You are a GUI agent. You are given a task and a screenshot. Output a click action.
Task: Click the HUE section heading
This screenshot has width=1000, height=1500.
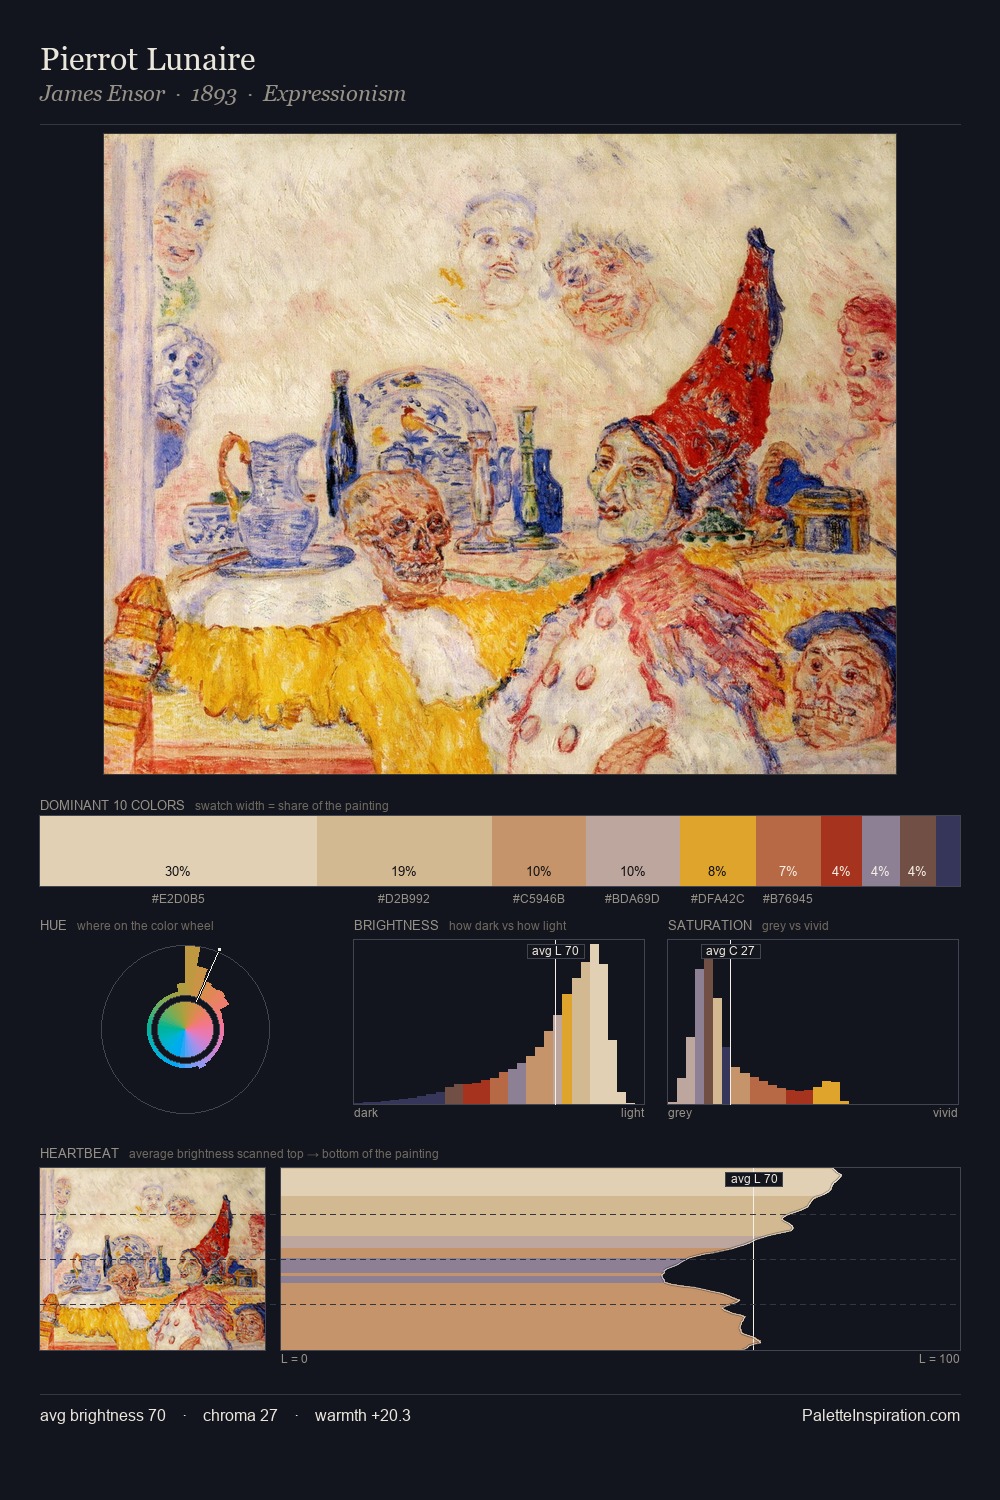pos(53,925)
